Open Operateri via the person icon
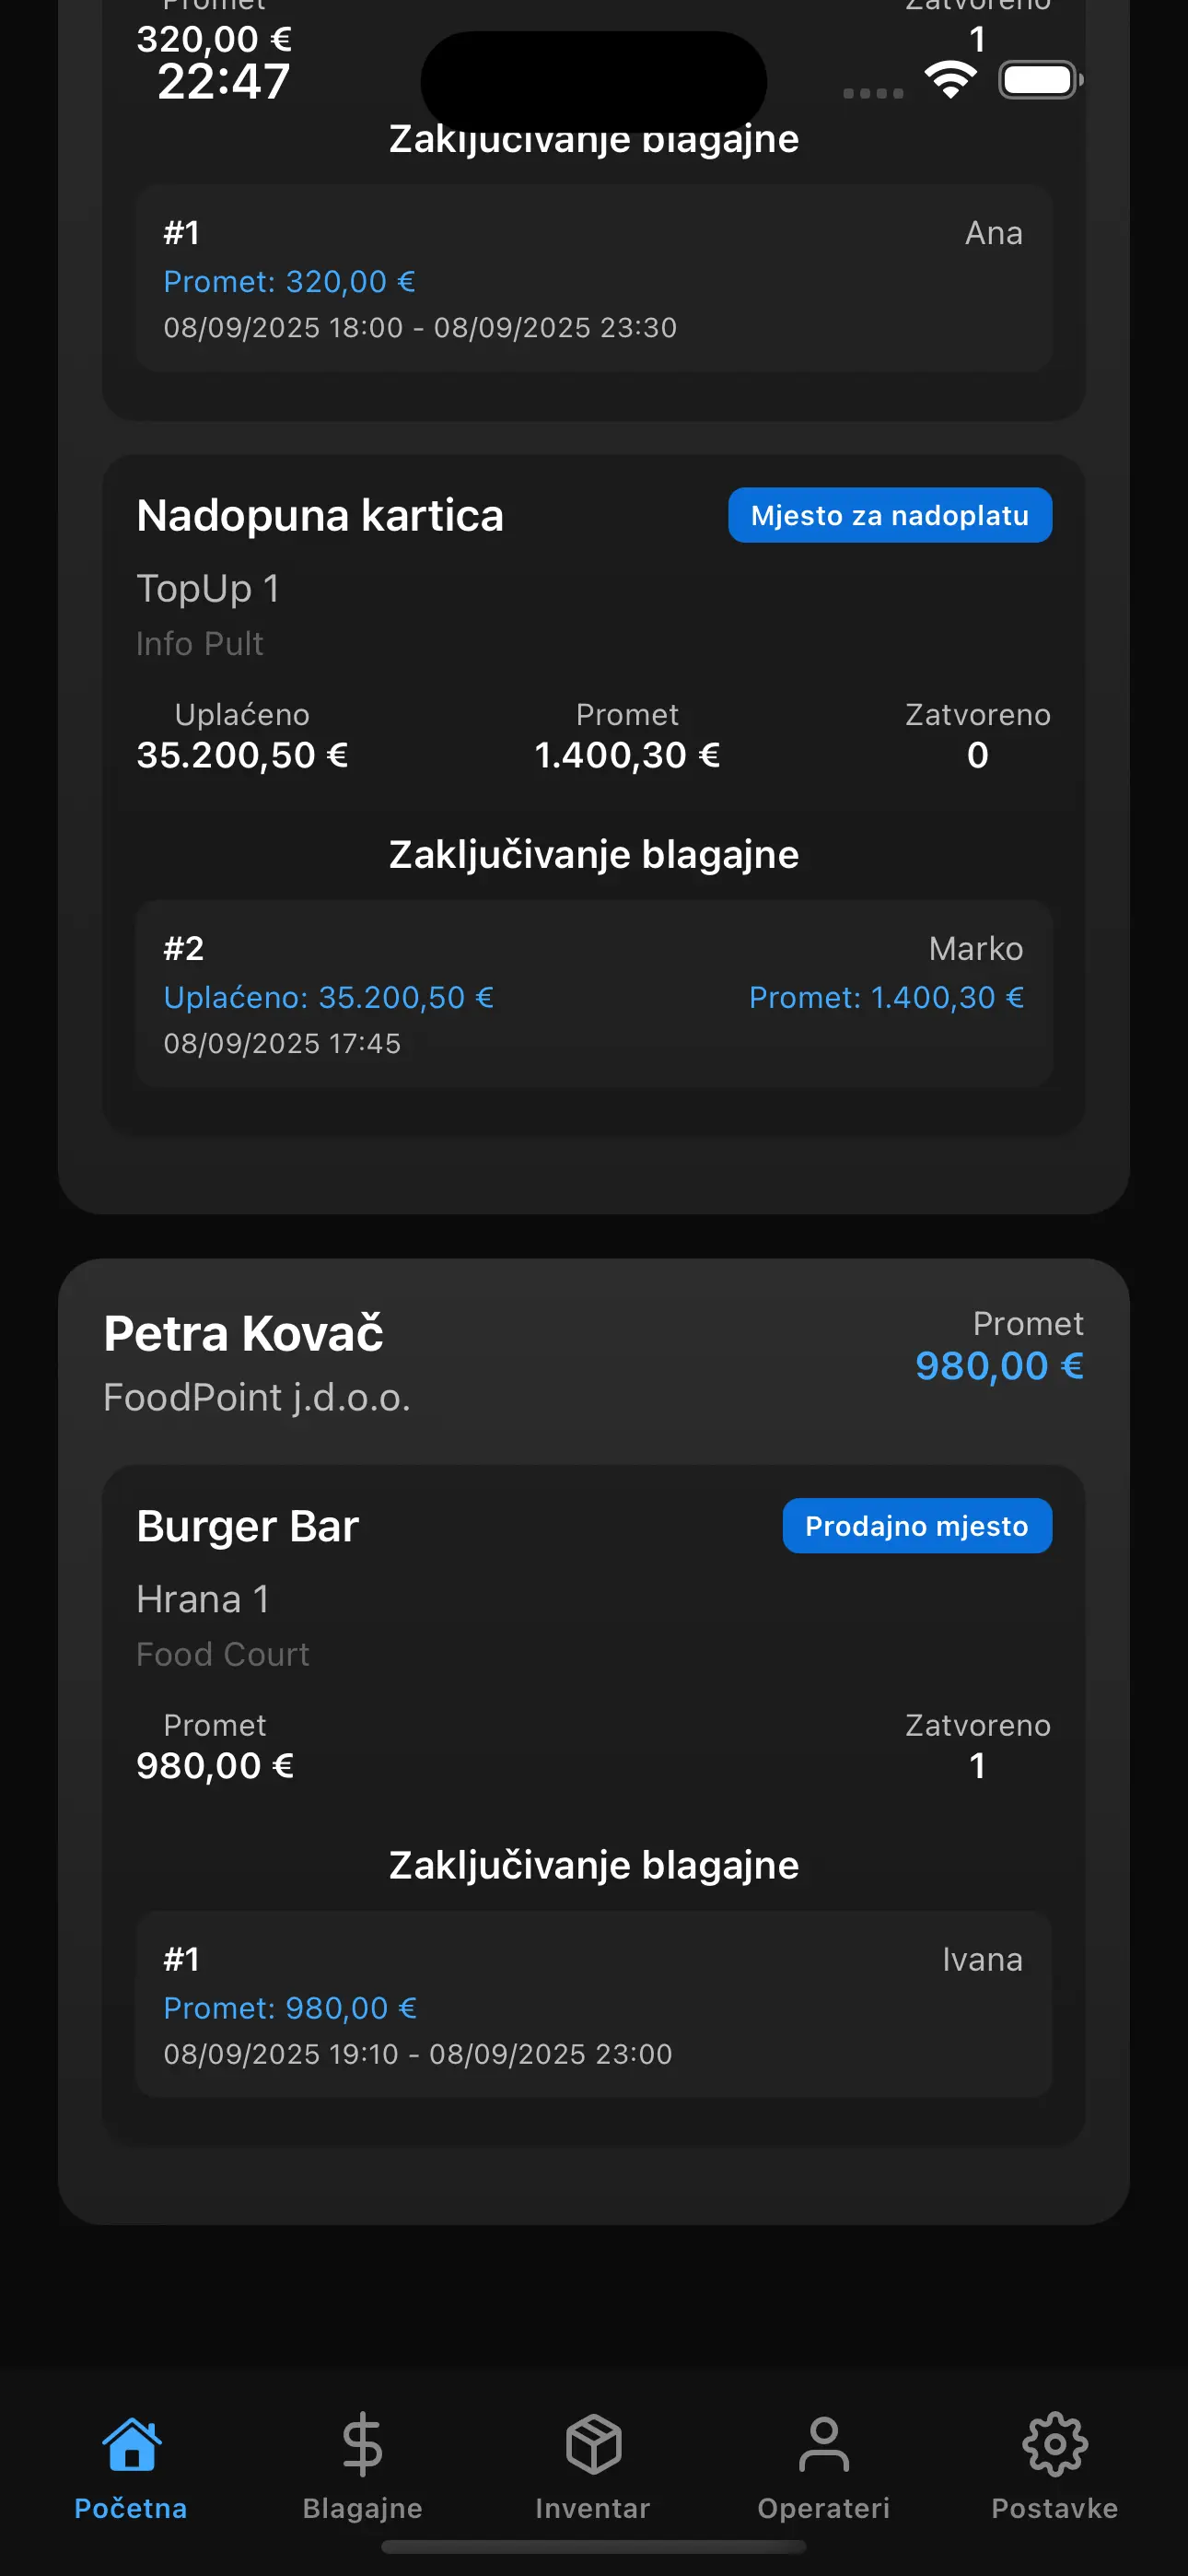The height and width of the screenshot is (2576, 1188). pos(823,2444)
